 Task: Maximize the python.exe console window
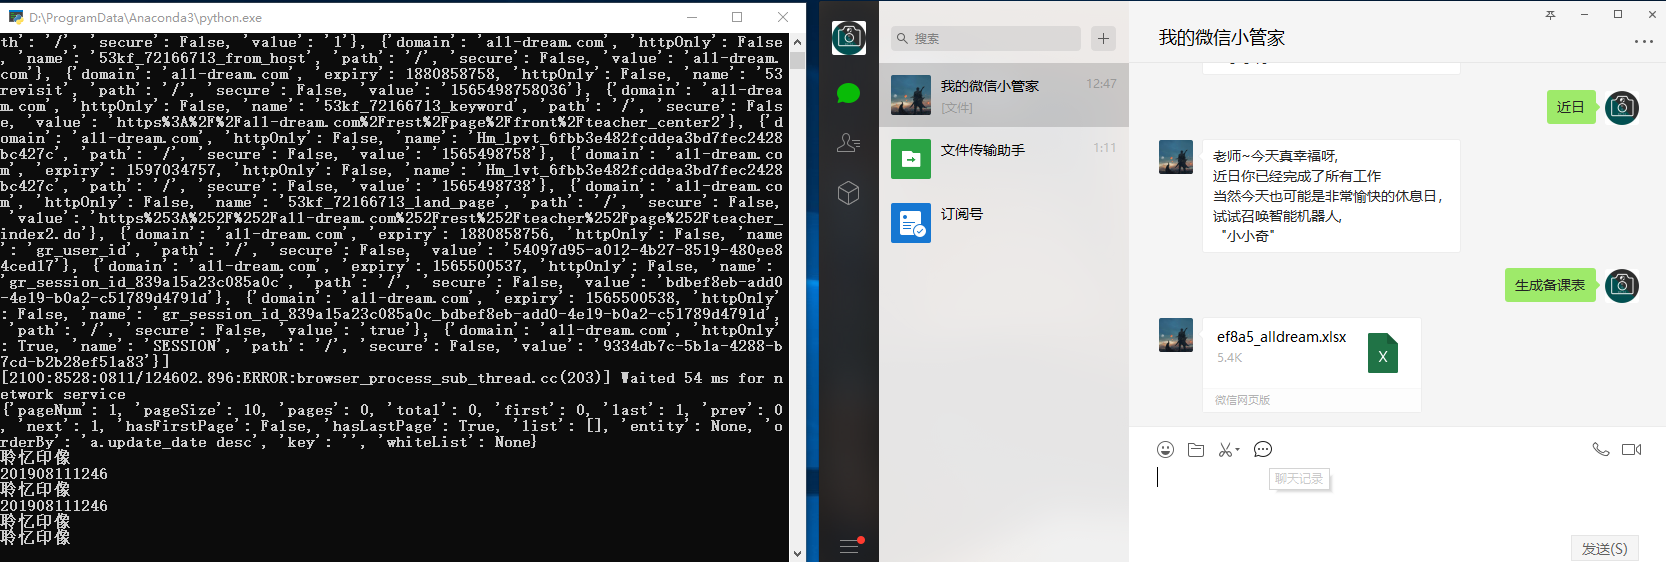737,17
